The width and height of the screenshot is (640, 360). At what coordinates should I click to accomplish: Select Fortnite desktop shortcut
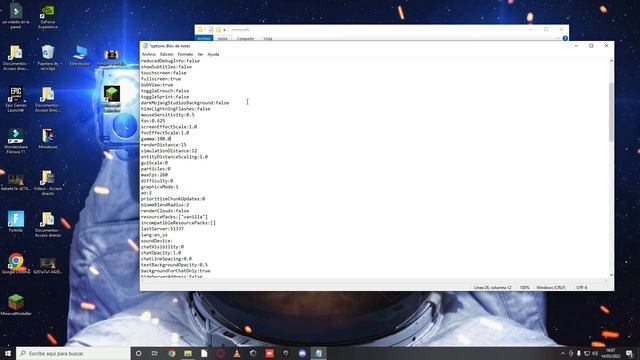16,222
